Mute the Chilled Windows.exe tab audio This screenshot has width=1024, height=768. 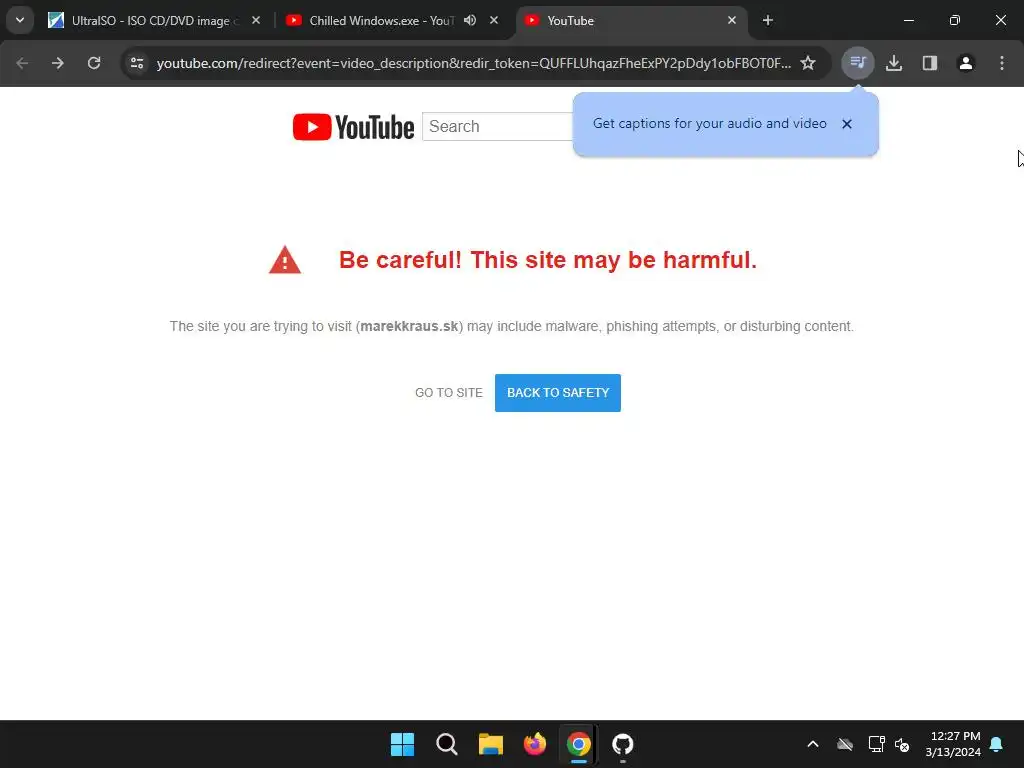(x=470, y=20)
